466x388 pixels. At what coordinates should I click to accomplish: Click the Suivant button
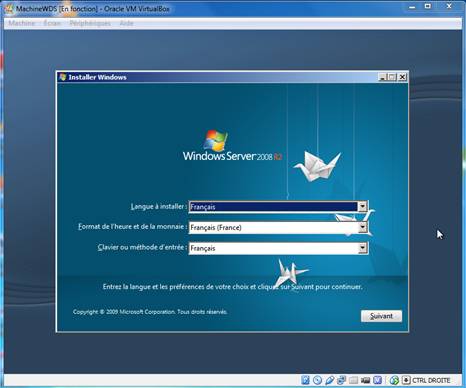tap(381, 316)
